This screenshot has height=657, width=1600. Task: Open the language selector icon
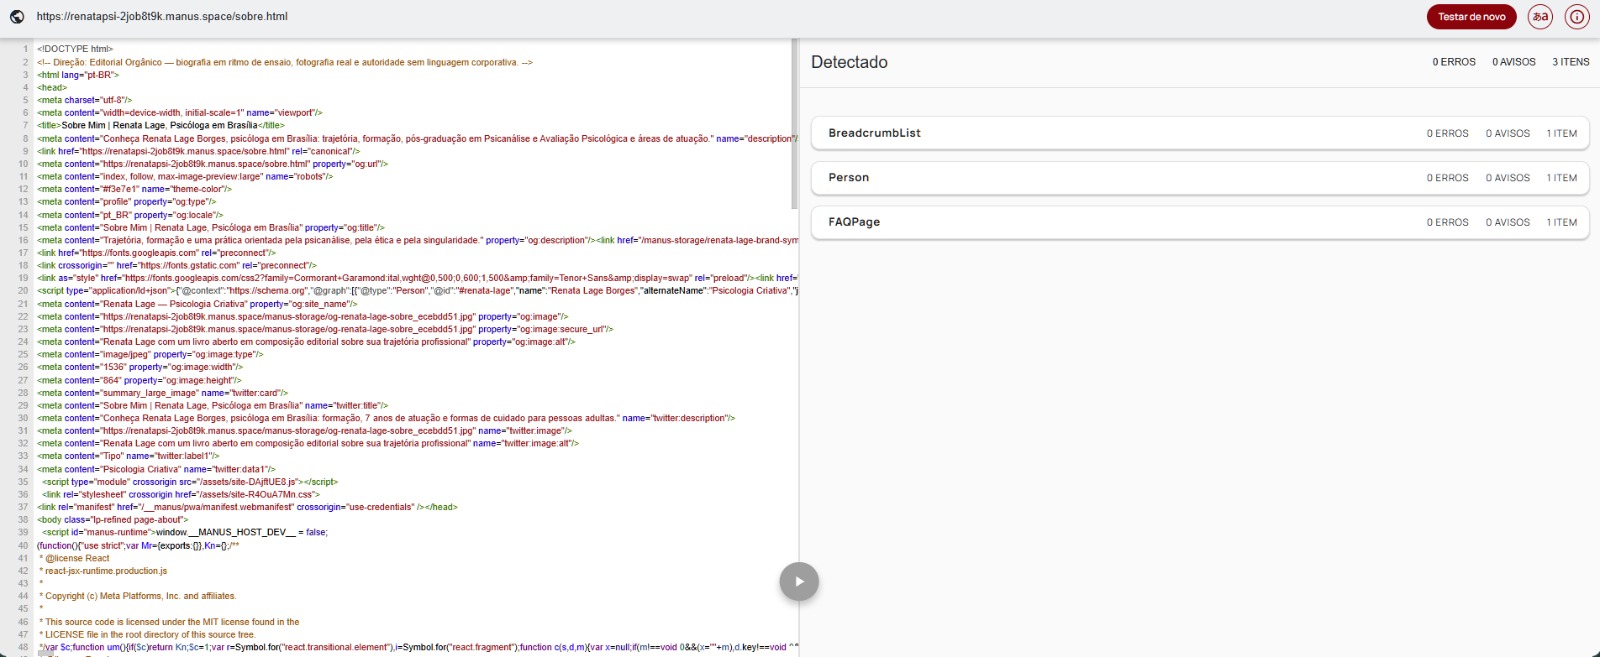[1541, 17]
